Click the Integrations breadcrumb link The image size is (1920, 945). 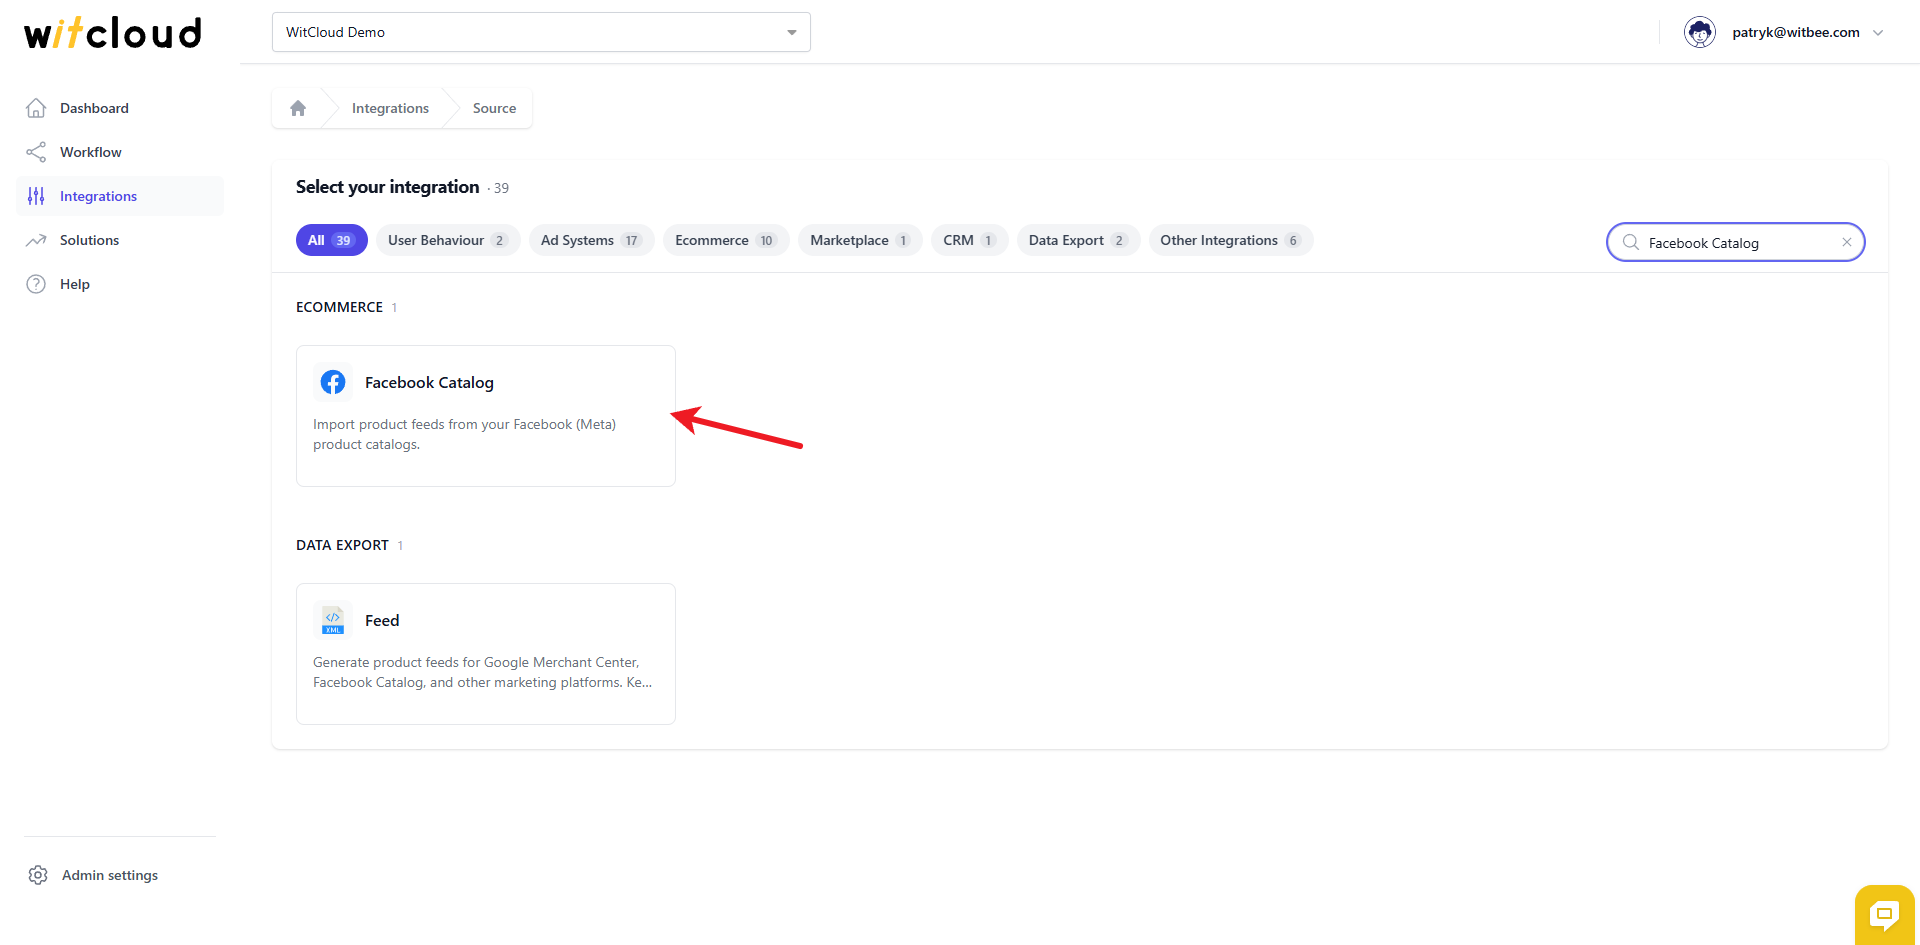[x=390, y=108]
